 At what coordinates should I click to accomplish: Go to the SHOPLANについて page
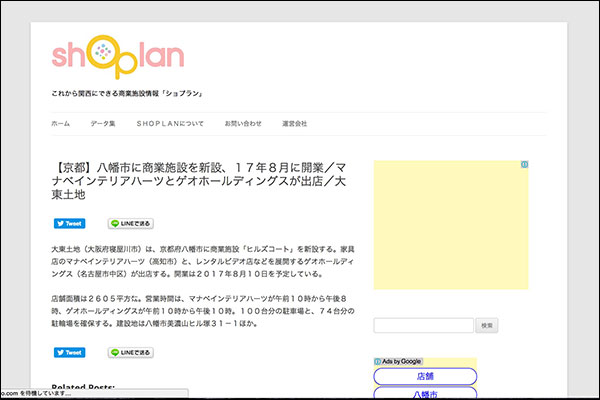click(170, 123)
